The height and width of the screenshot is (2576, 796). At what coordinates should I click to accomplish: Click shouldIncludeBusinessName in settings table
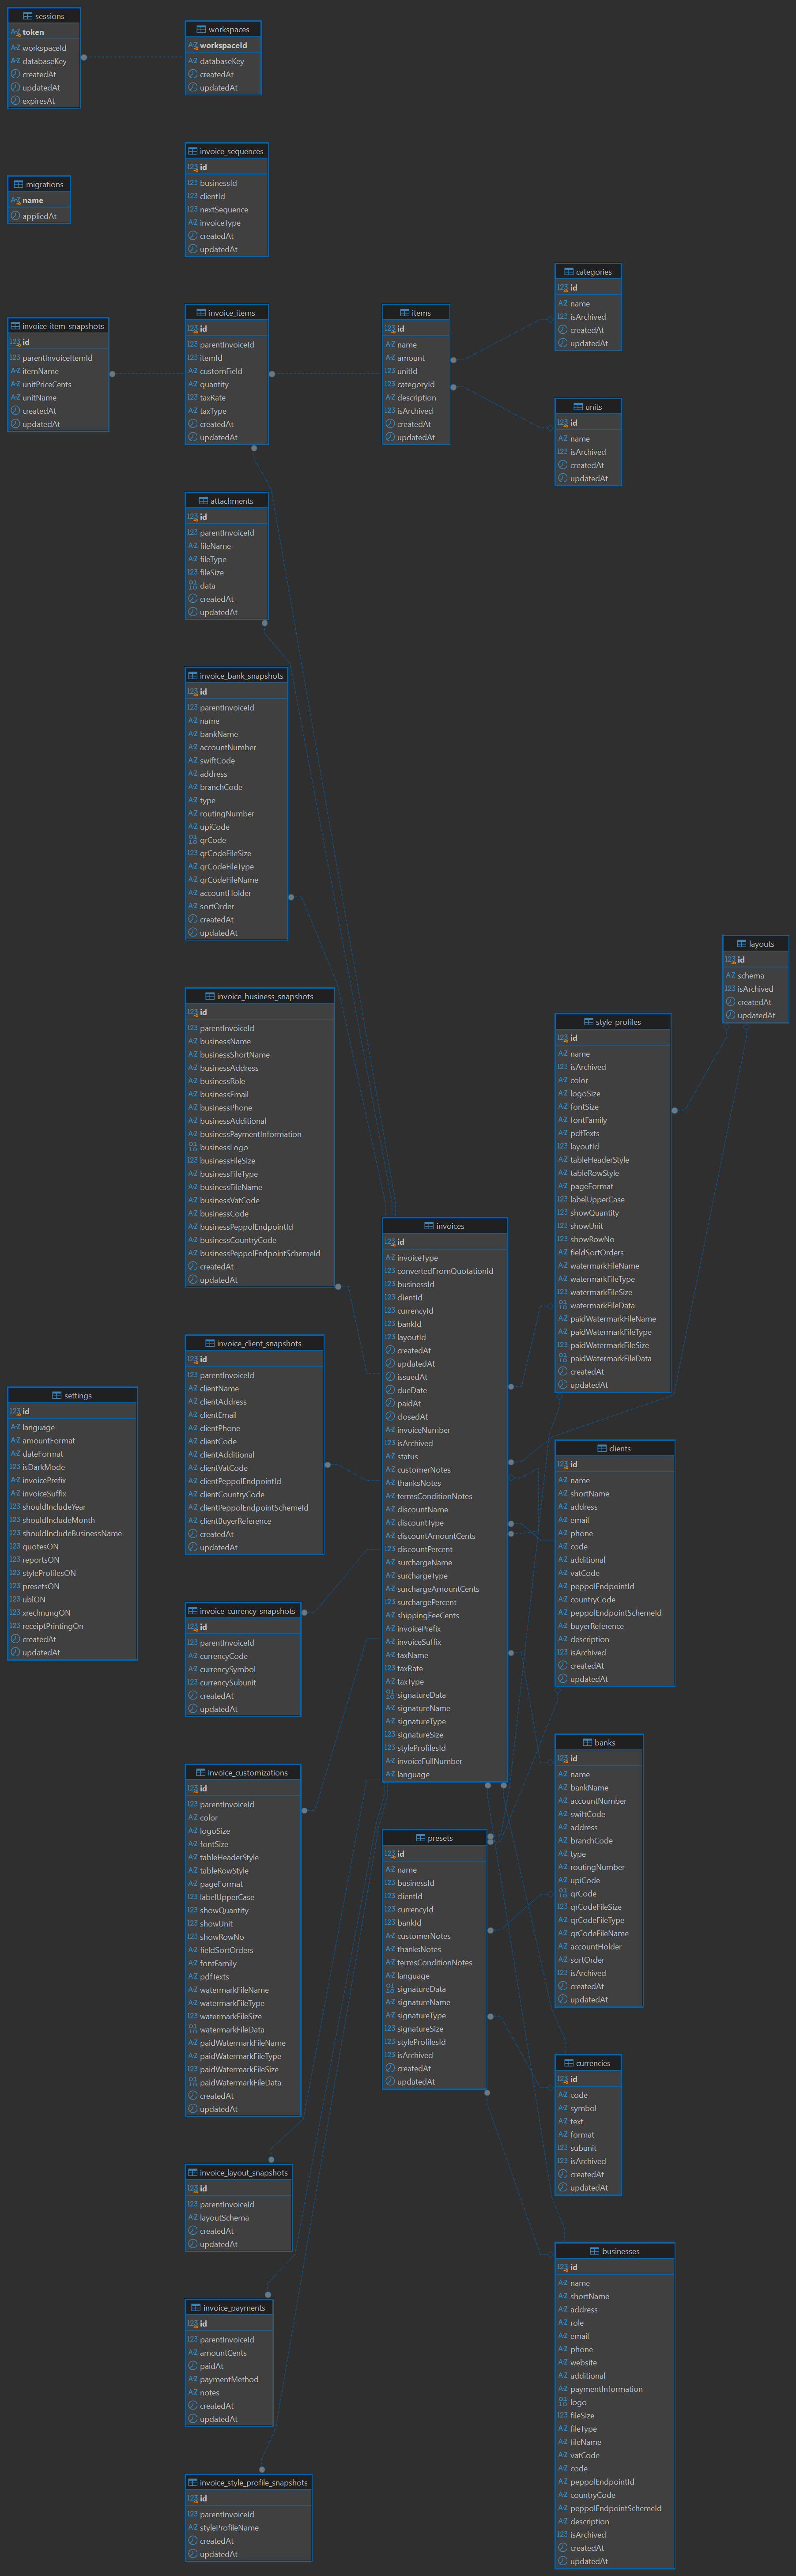(72, 1533)
